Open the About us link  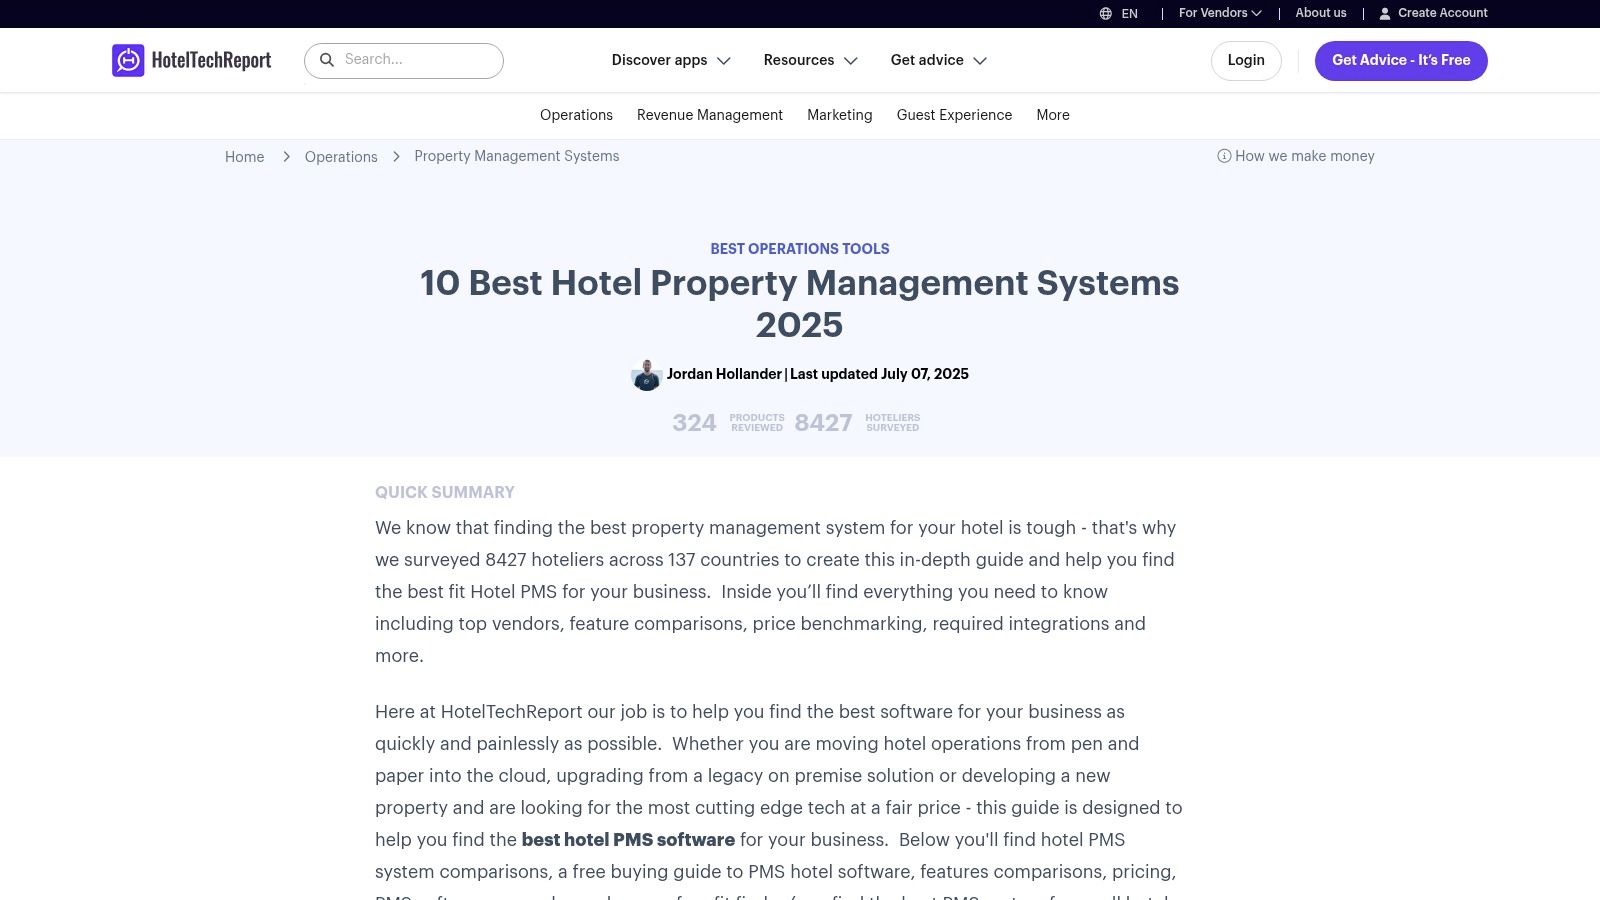click(1321, 13)
